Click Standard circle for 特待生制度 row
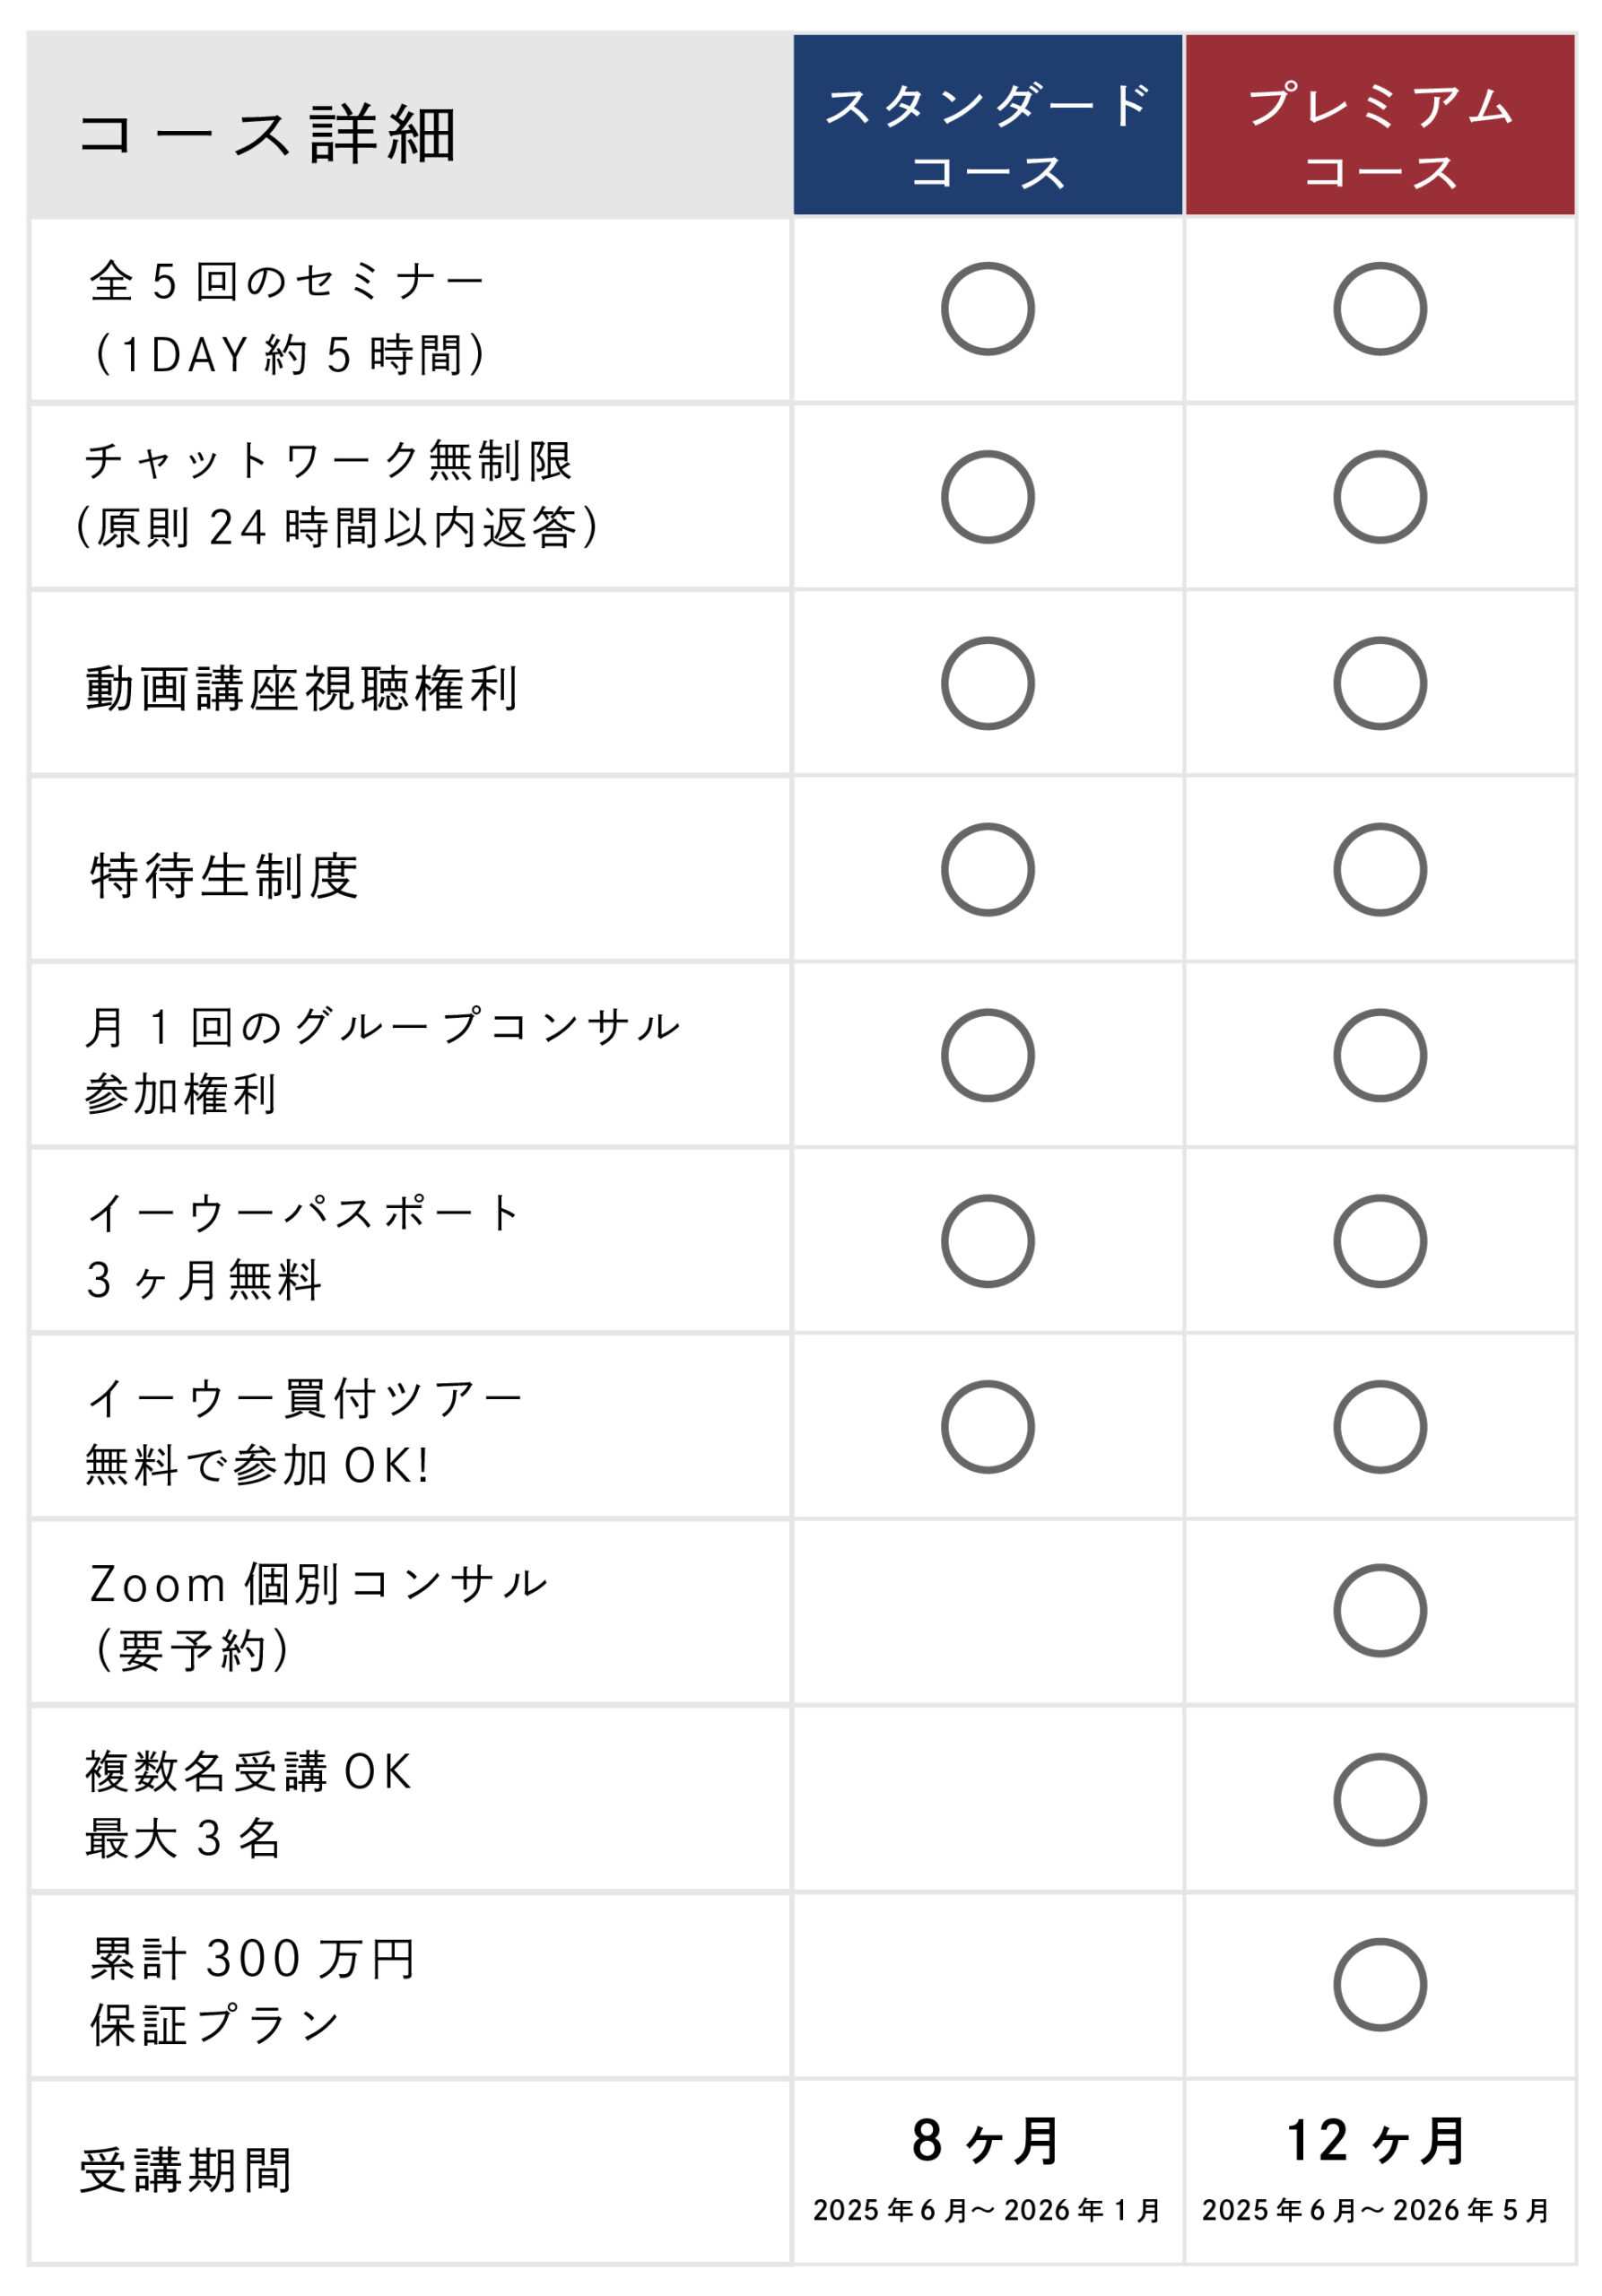This screenshot has width=1602, height=2296. point(987,869)
